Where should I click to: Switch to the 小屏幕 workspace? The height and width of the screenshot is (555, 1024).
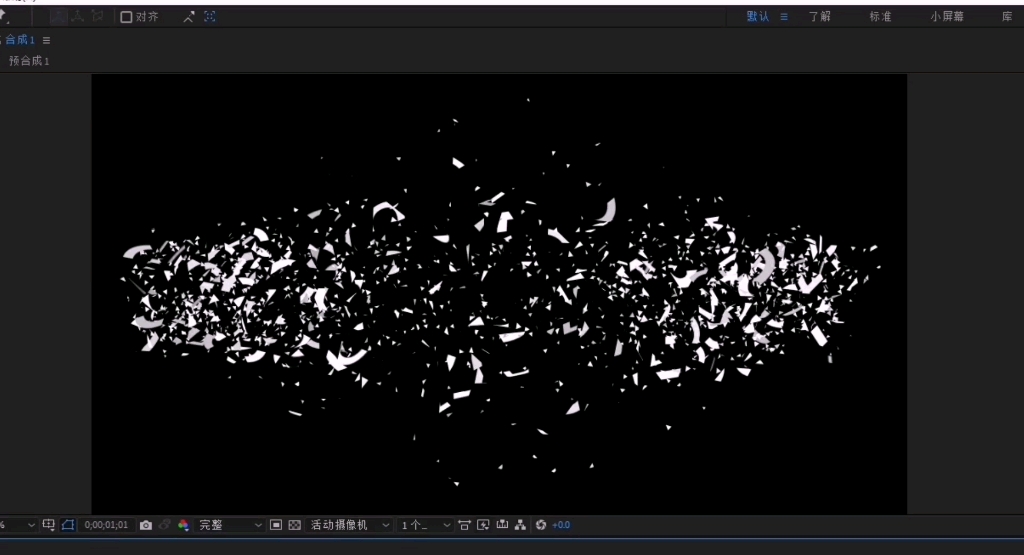[947, 16]
